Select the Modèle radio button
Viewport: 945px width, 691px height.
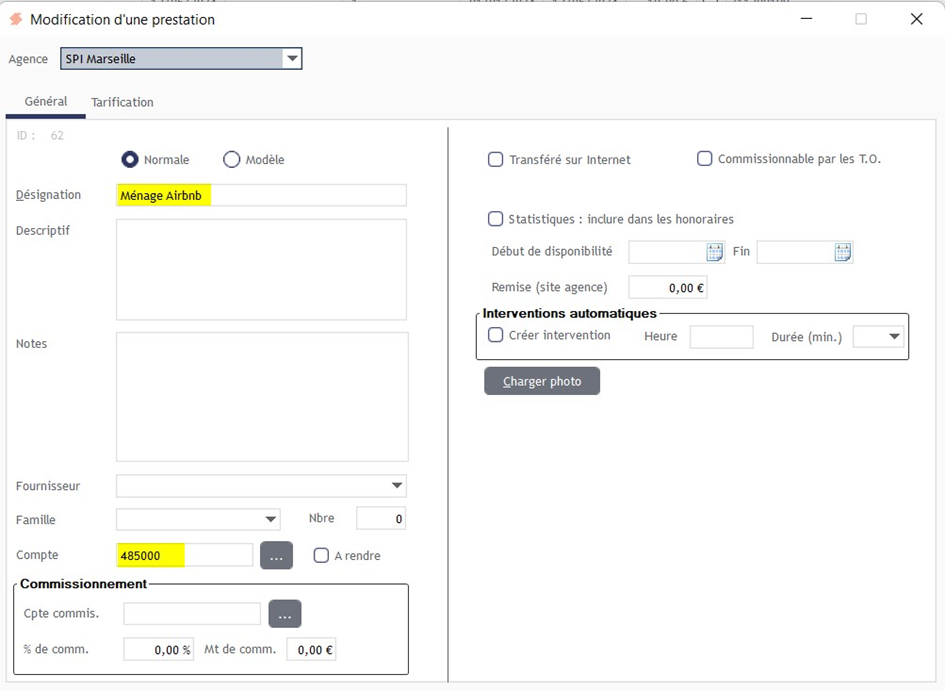point(231,160)
